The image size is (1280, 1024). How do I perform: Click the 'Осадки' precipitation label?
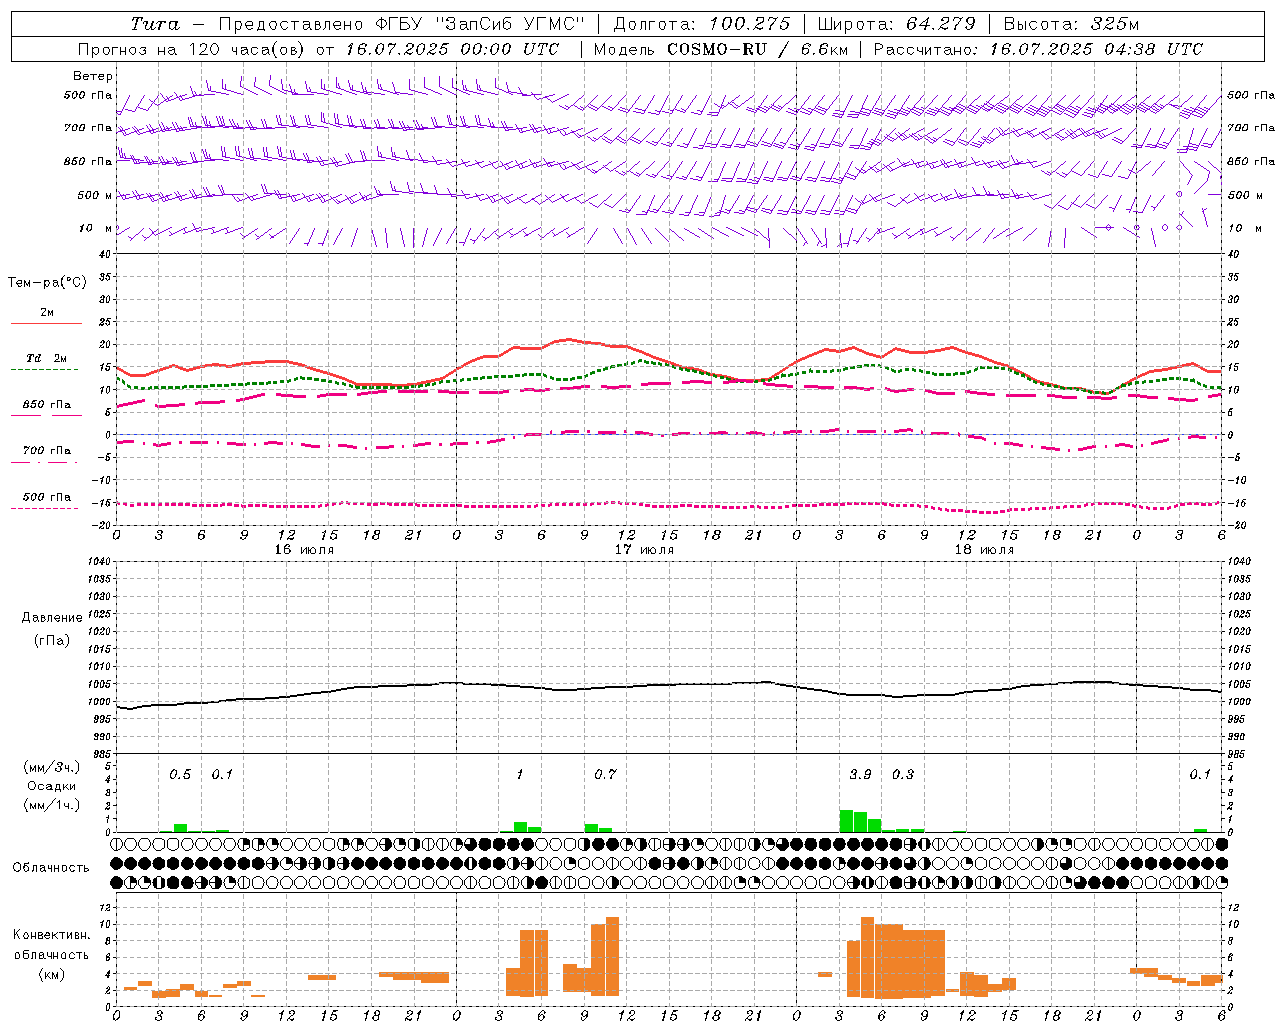point(52,786)
